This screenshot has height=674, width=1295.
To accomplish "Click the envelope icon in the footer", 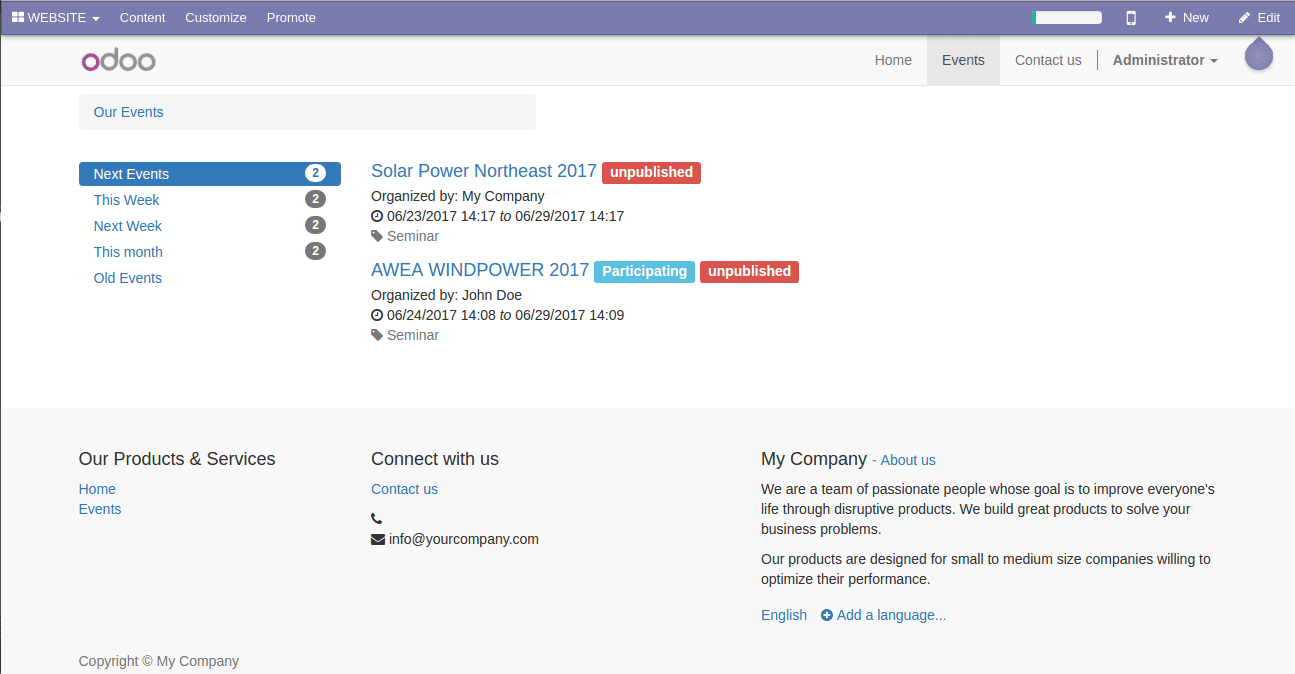I will click(378, 539).
